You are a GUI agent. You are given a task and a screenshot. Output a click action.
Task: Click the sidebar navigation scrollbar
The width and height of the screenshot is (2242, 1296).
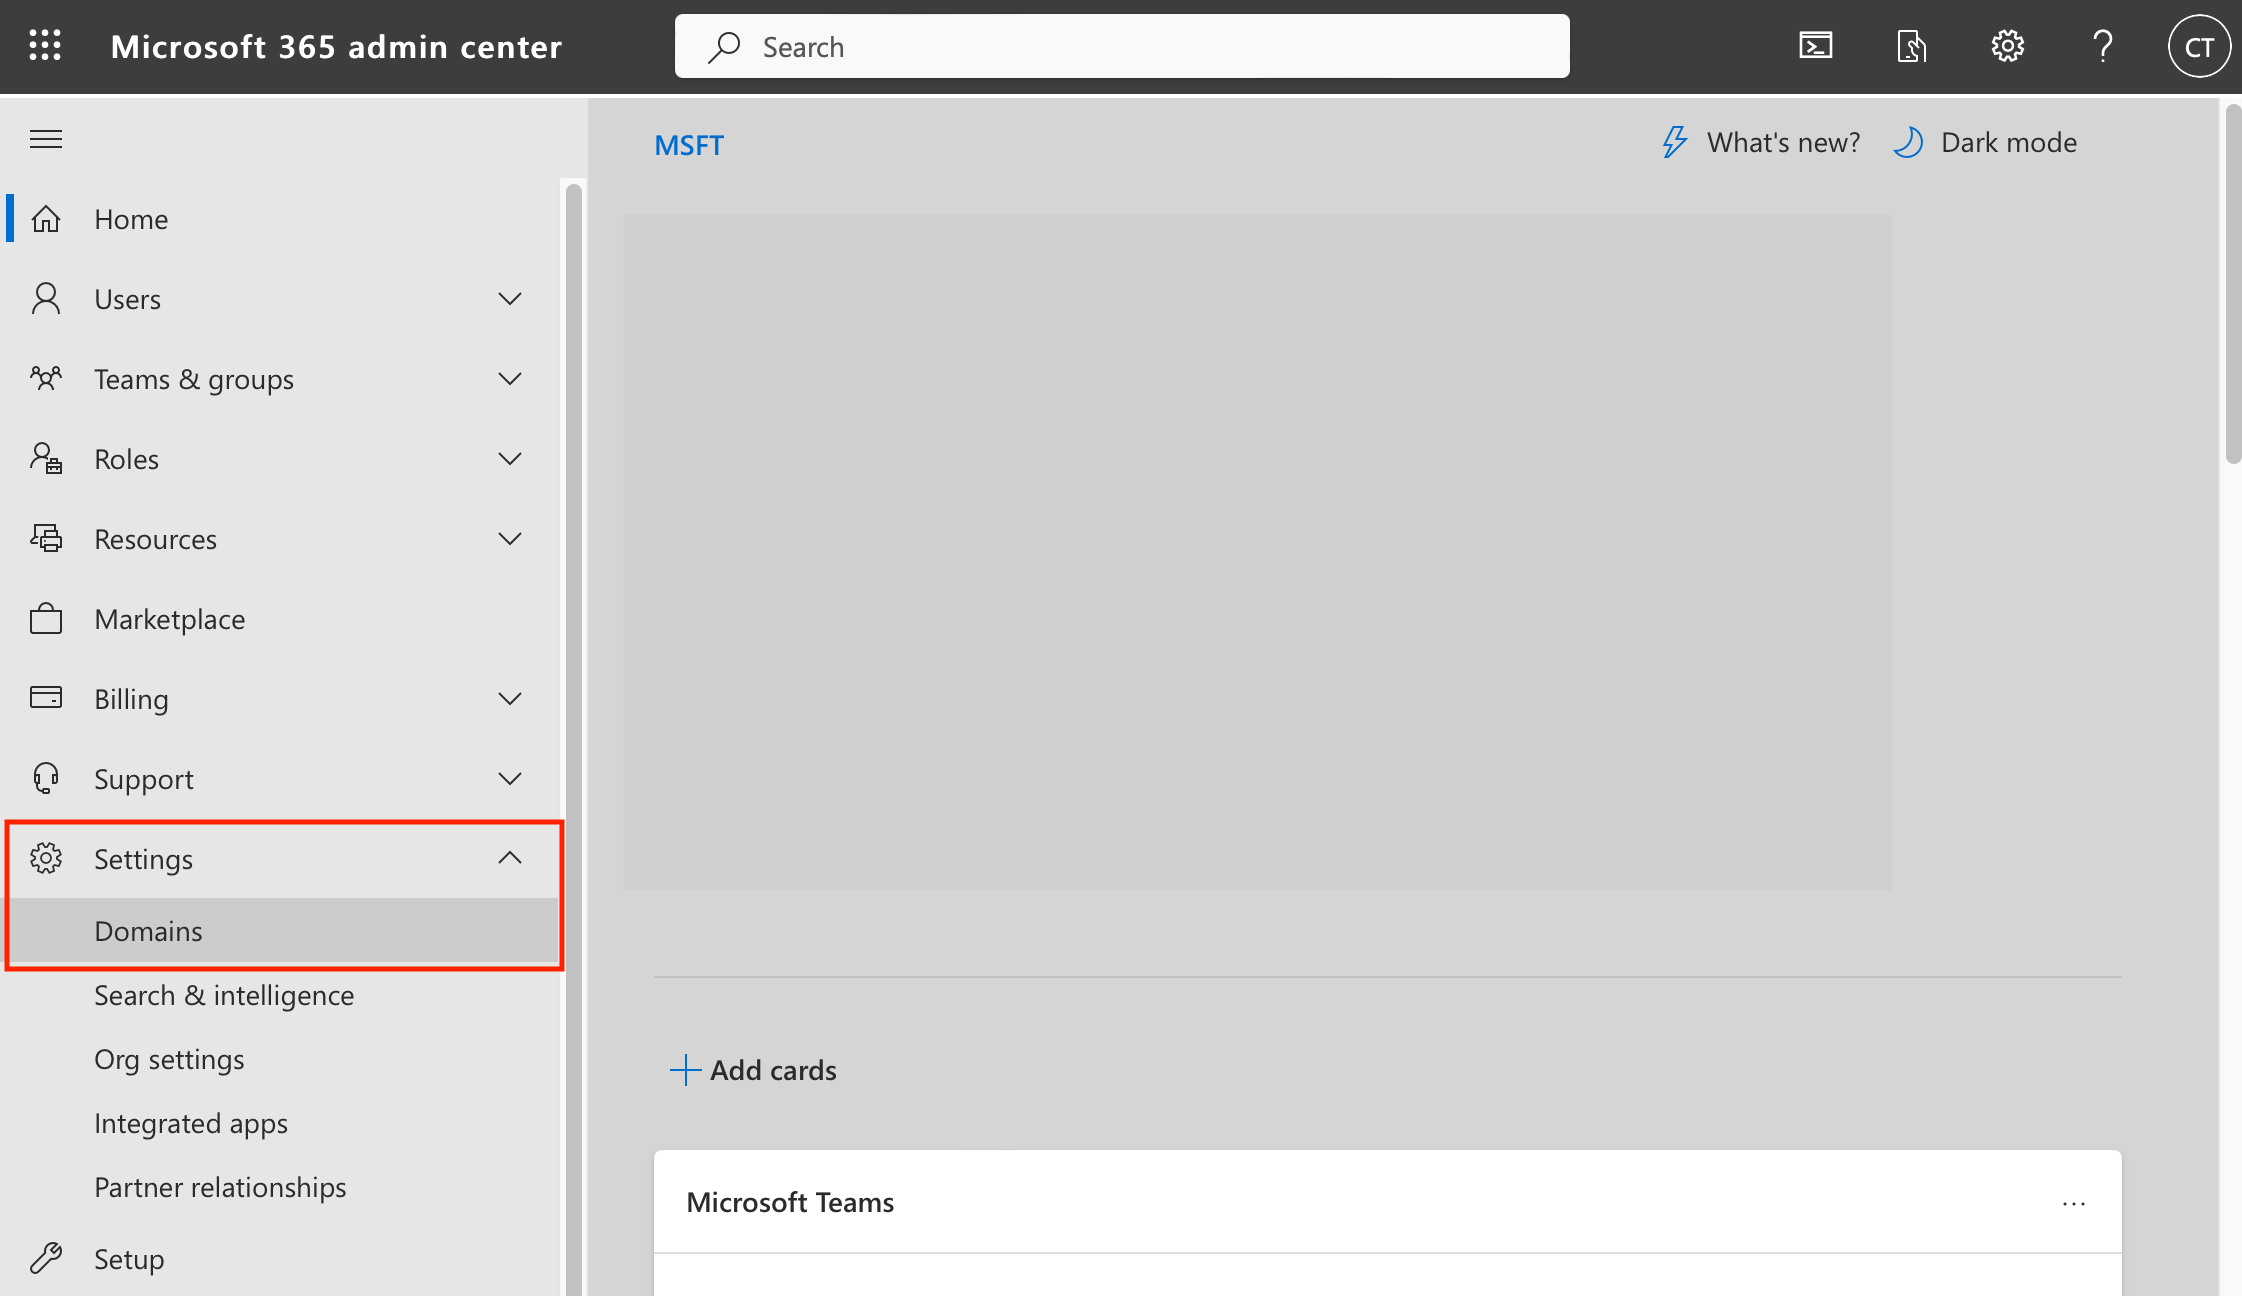pyautogui.click(x=573, y=738)
